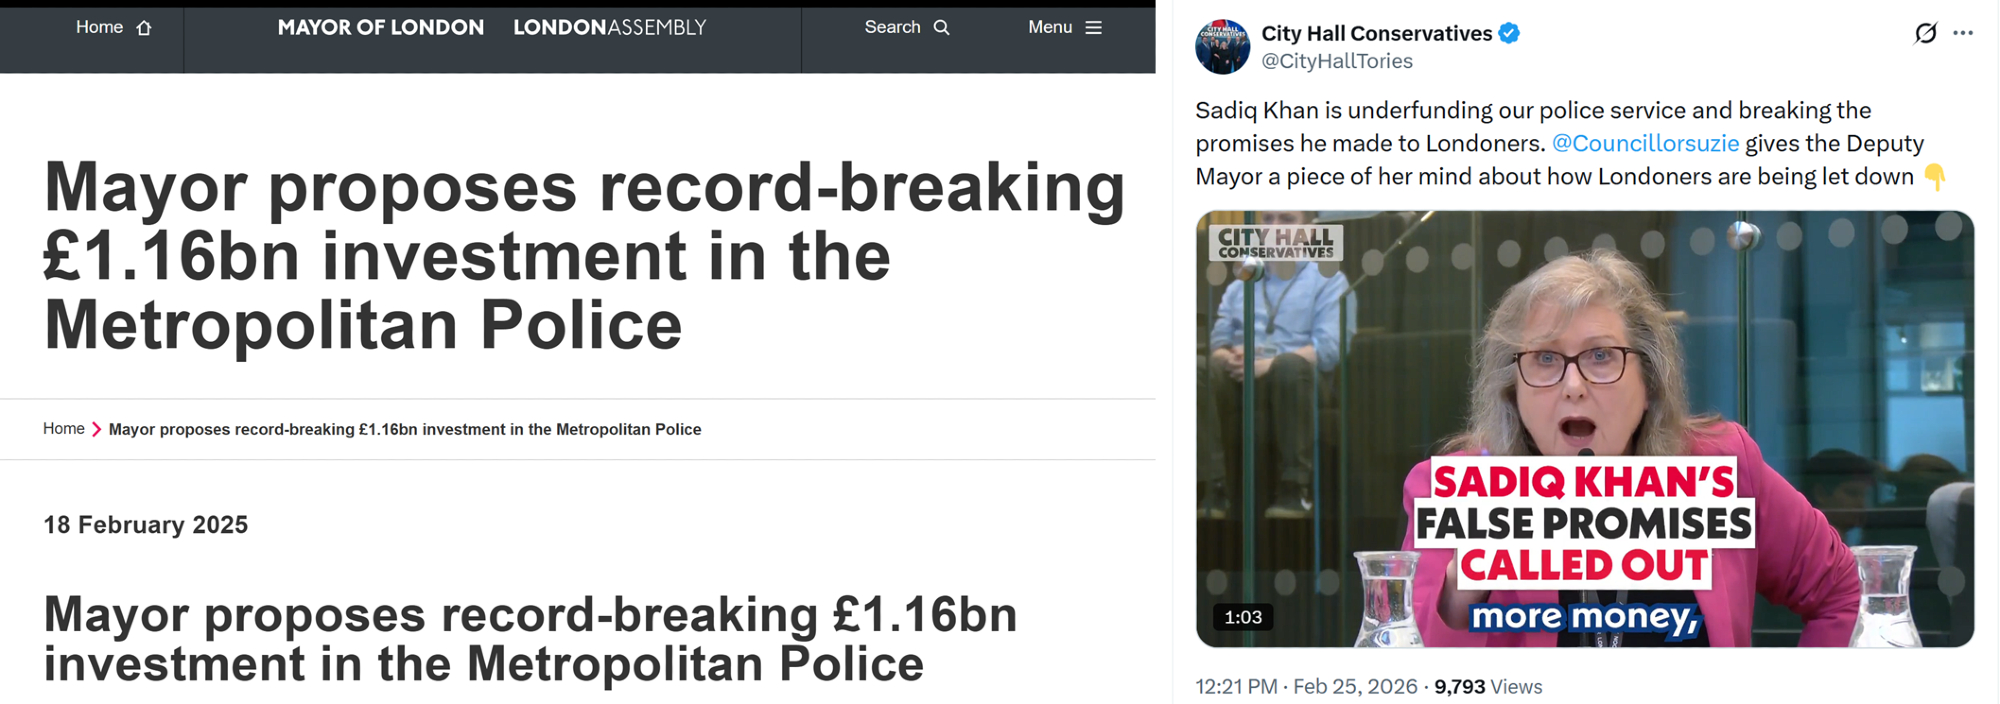
Task: Play the Sadiq Khan false promises video
Action: click(x=1585, y=429)
